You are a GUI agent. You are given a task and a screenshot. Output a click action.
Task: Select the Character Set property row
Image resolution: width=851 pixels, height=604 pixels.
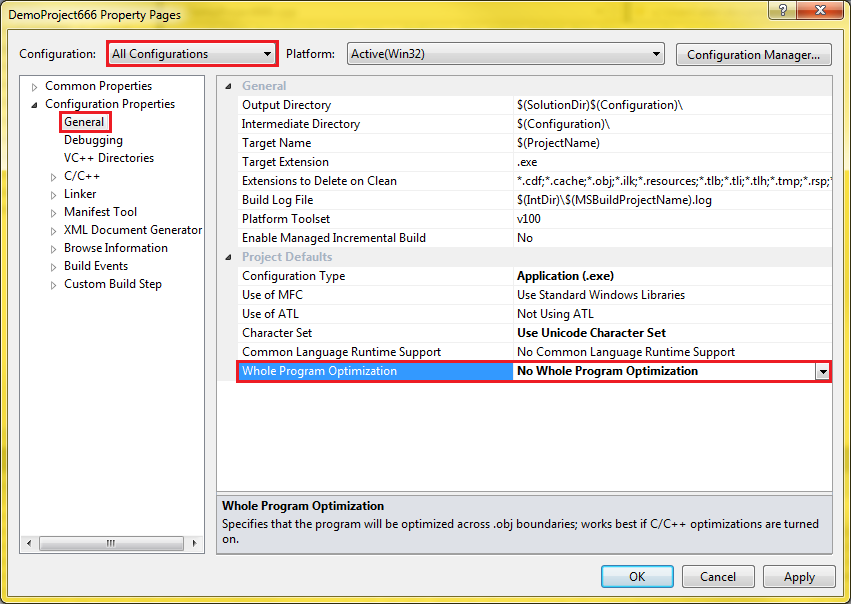click(x=375, y=333)
